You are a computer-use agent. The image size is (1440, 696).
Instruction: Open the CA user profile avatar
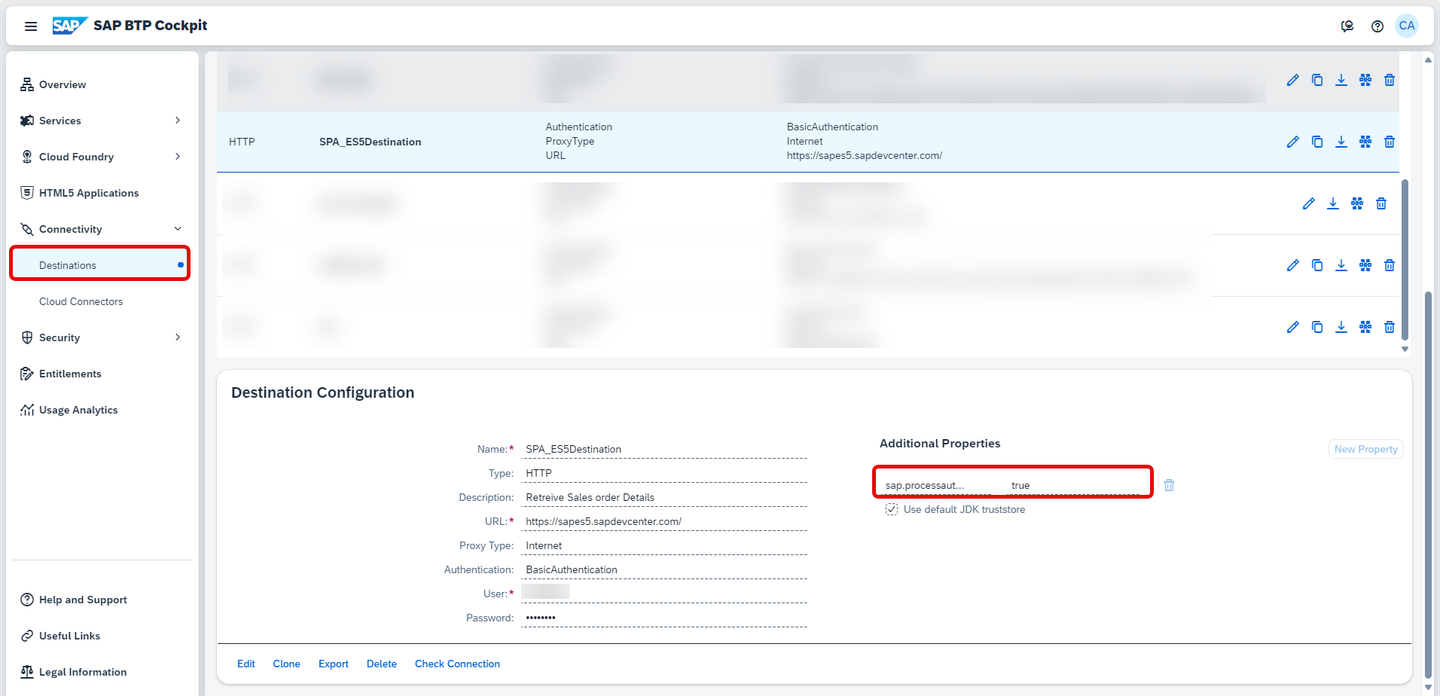pyautogui.click(x=1407, y=26)
